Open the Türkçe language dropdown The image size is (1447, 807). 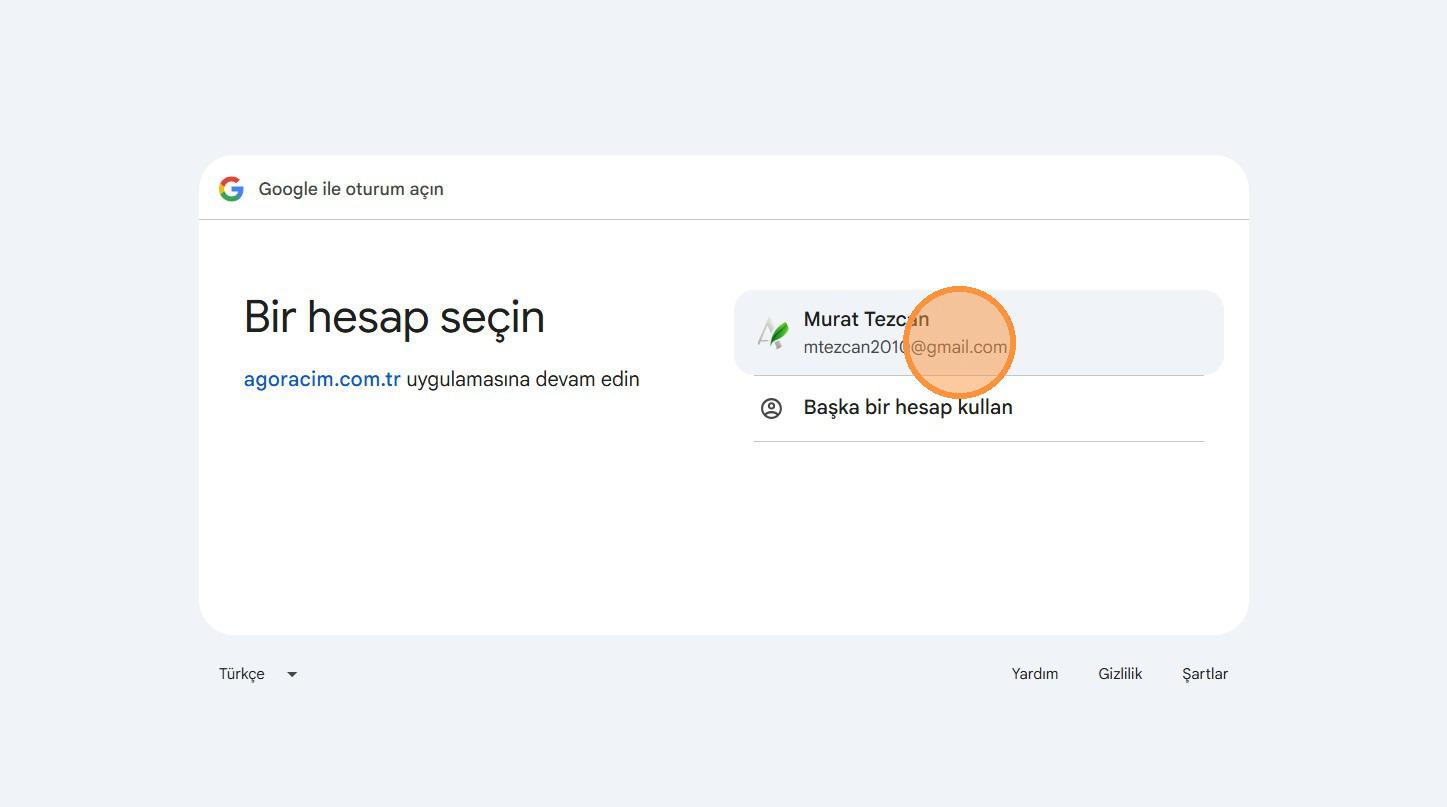pyautogui.click(x=259, y=674)
